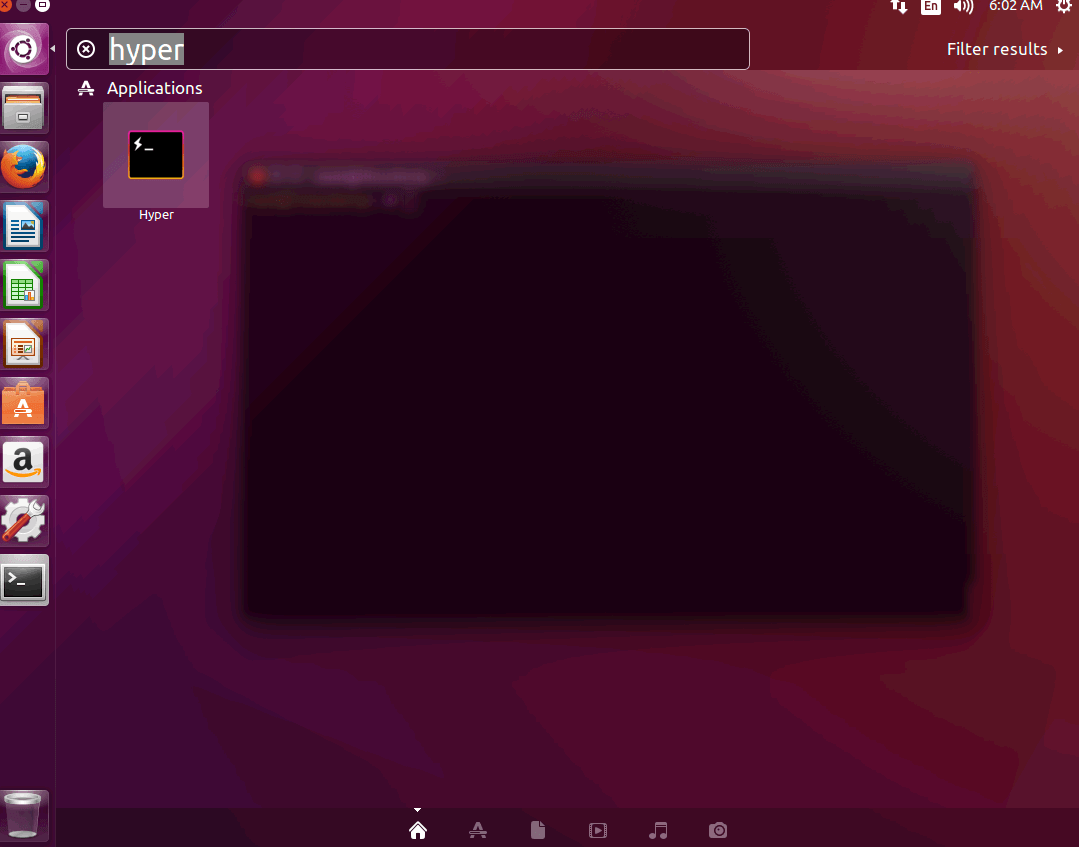1079x847 pixels.
Task: Open Files manager from launcher
Action: click(x=24, y=108)
